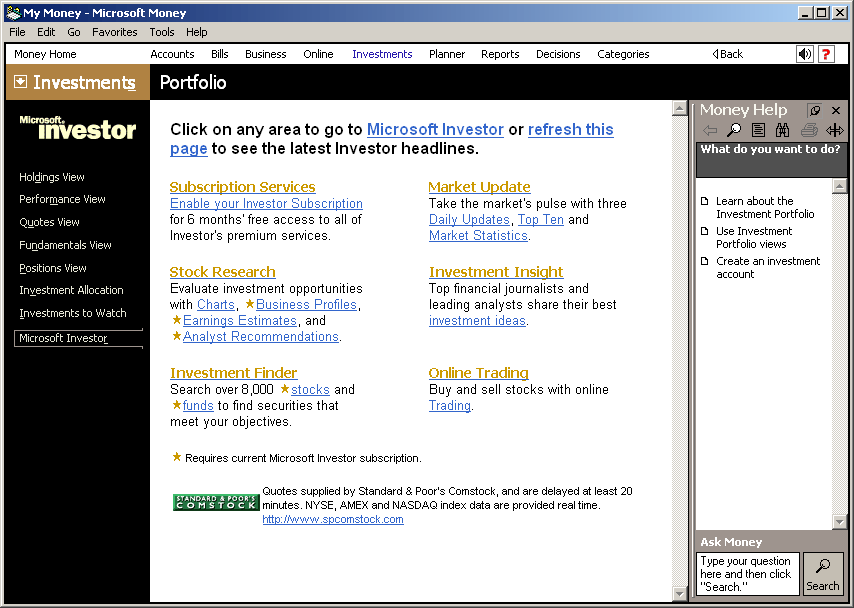The height and width of the screenshot is (608, 854).
Task: Select the Investments navigation item
Action: (382, 54)
